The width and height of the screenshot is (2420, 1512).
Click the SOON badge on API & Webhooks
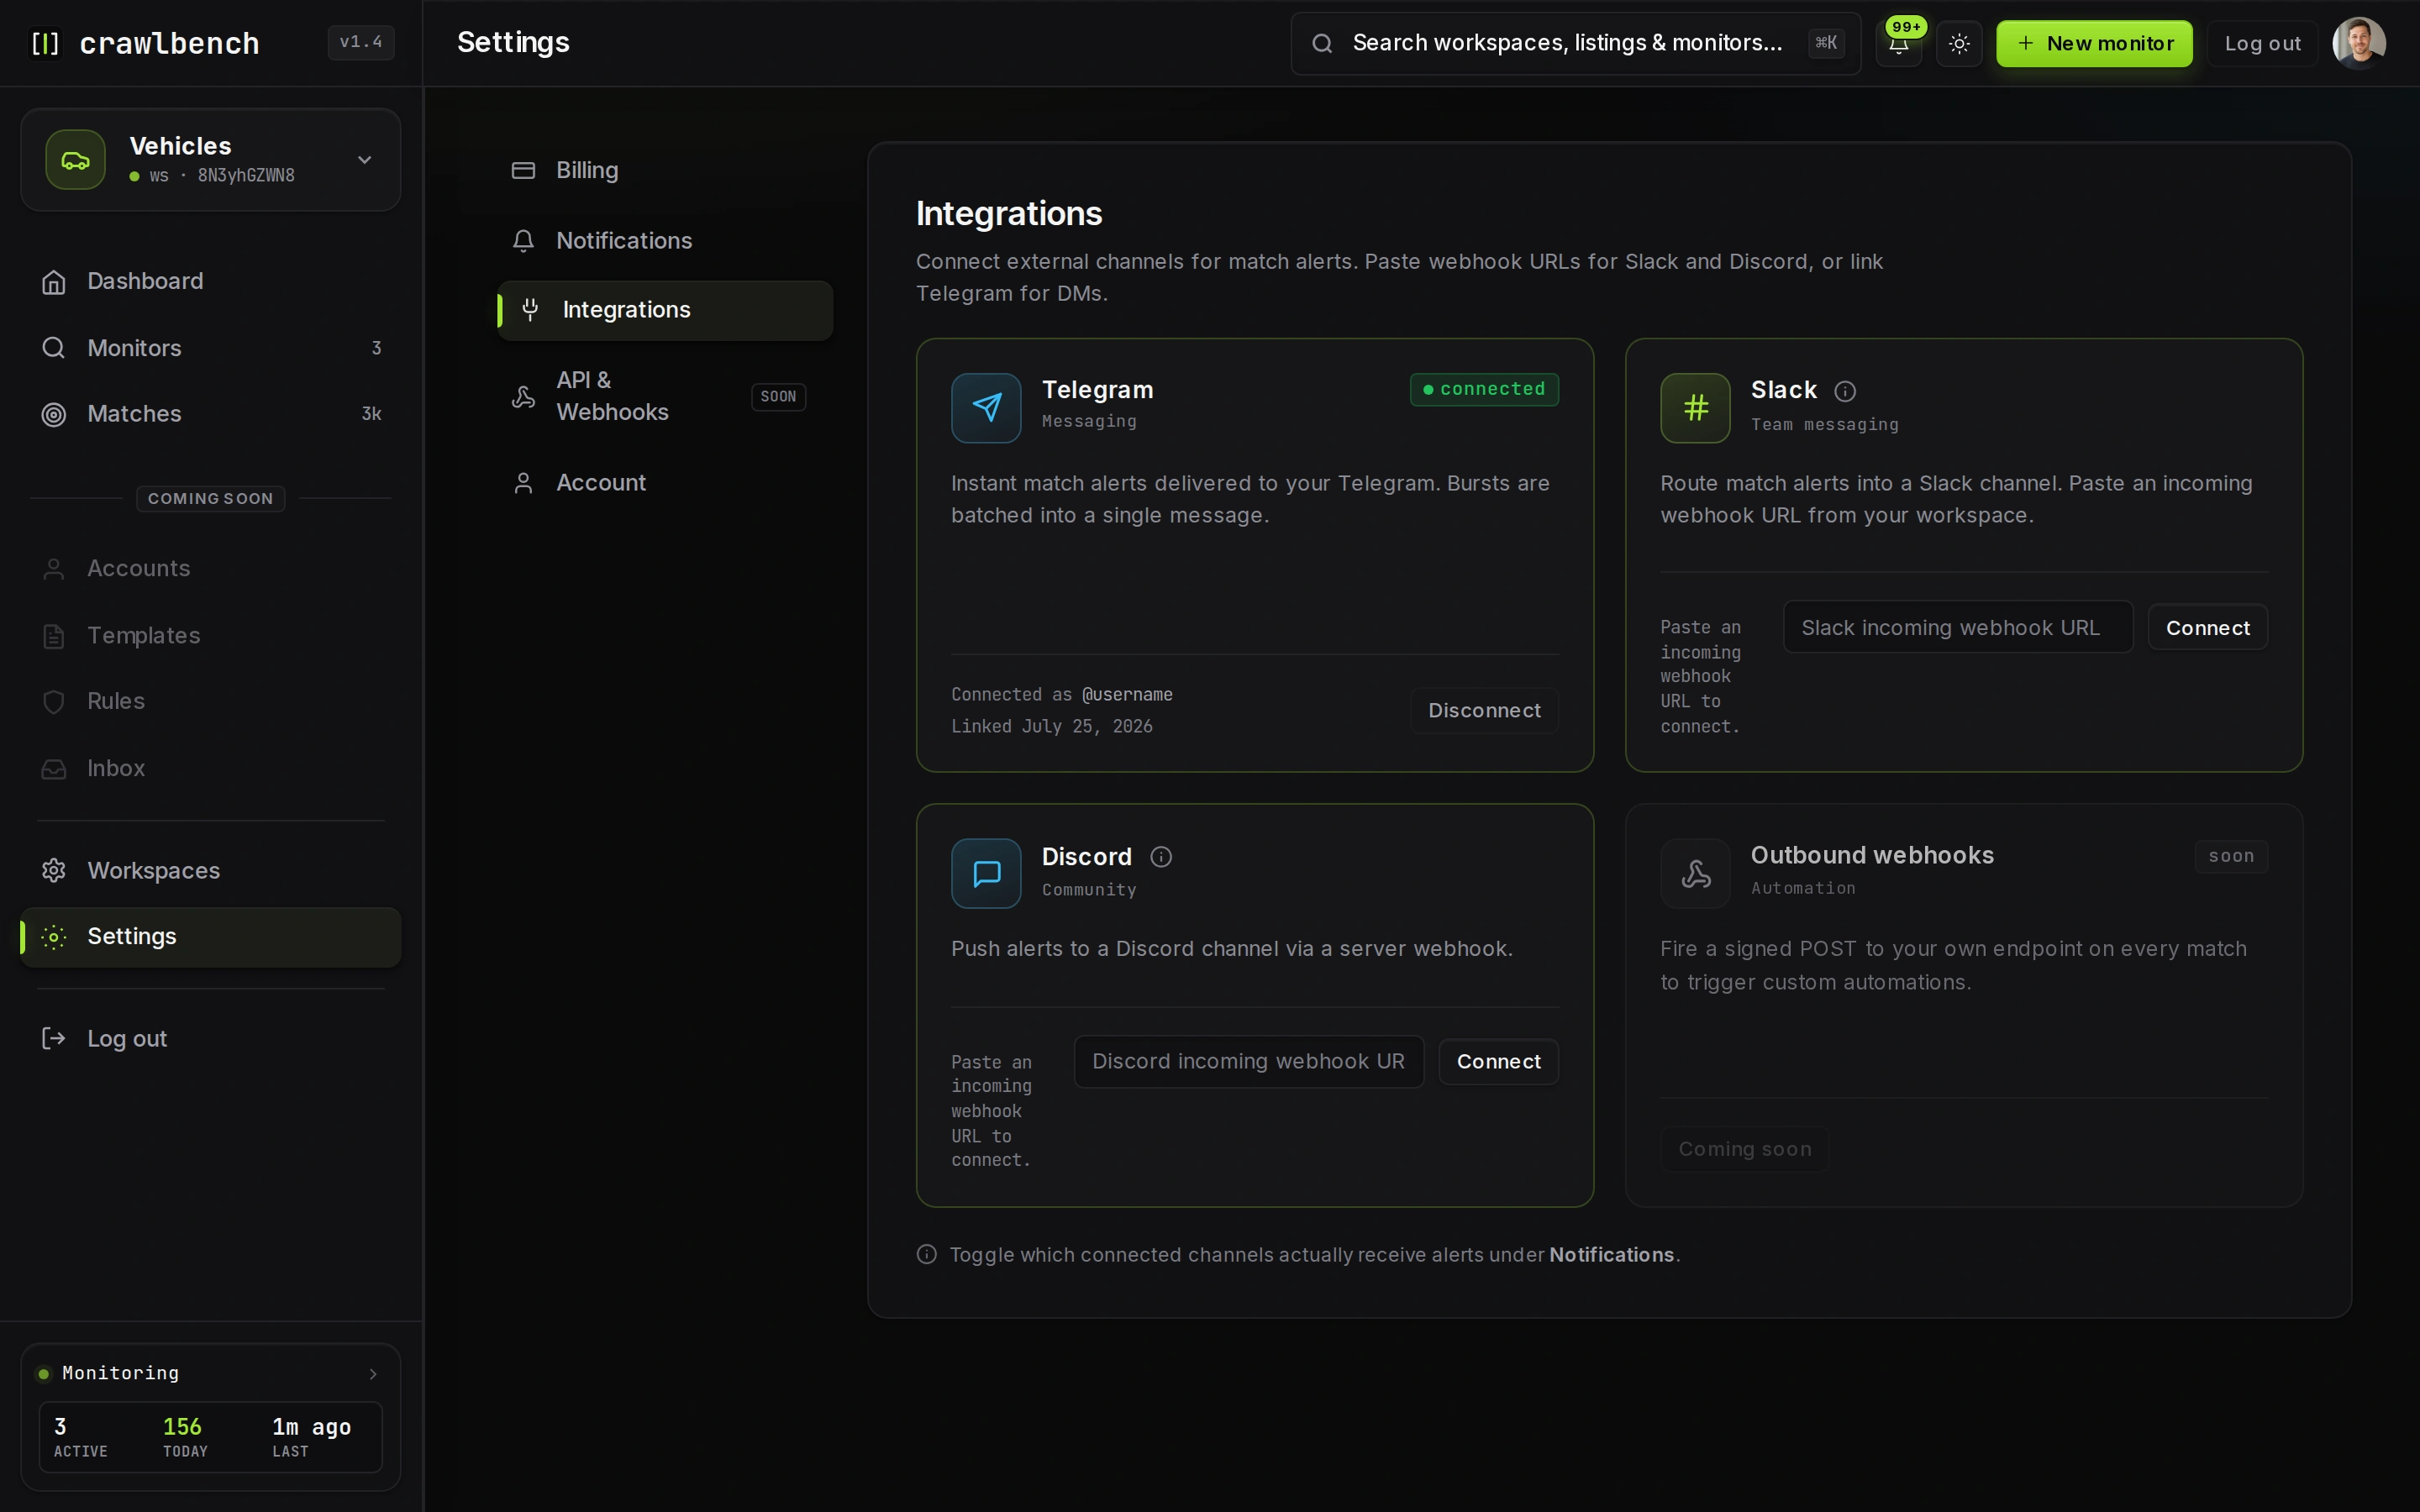click(x=778, y=397)
